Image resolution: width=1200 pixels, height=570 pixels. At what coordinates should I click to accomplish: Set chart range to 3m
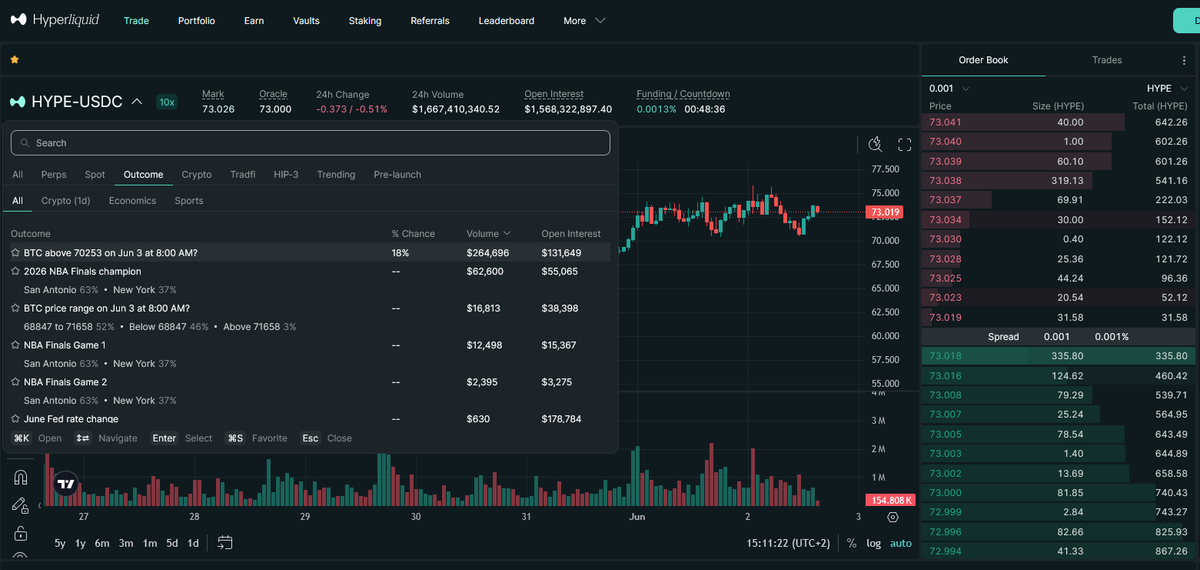[x=126, y=543]
